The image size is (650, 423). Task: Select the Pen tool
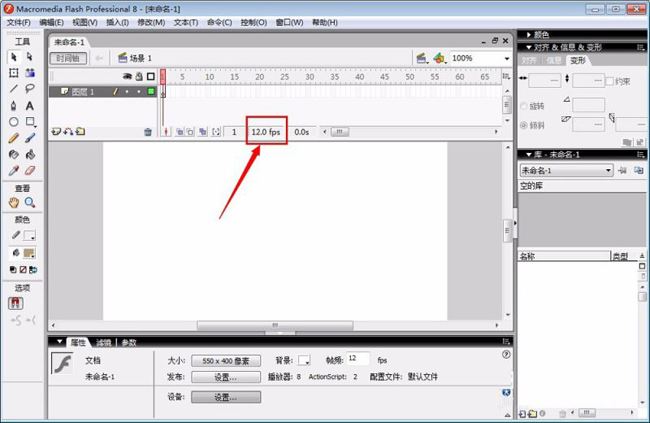point(14,105)
